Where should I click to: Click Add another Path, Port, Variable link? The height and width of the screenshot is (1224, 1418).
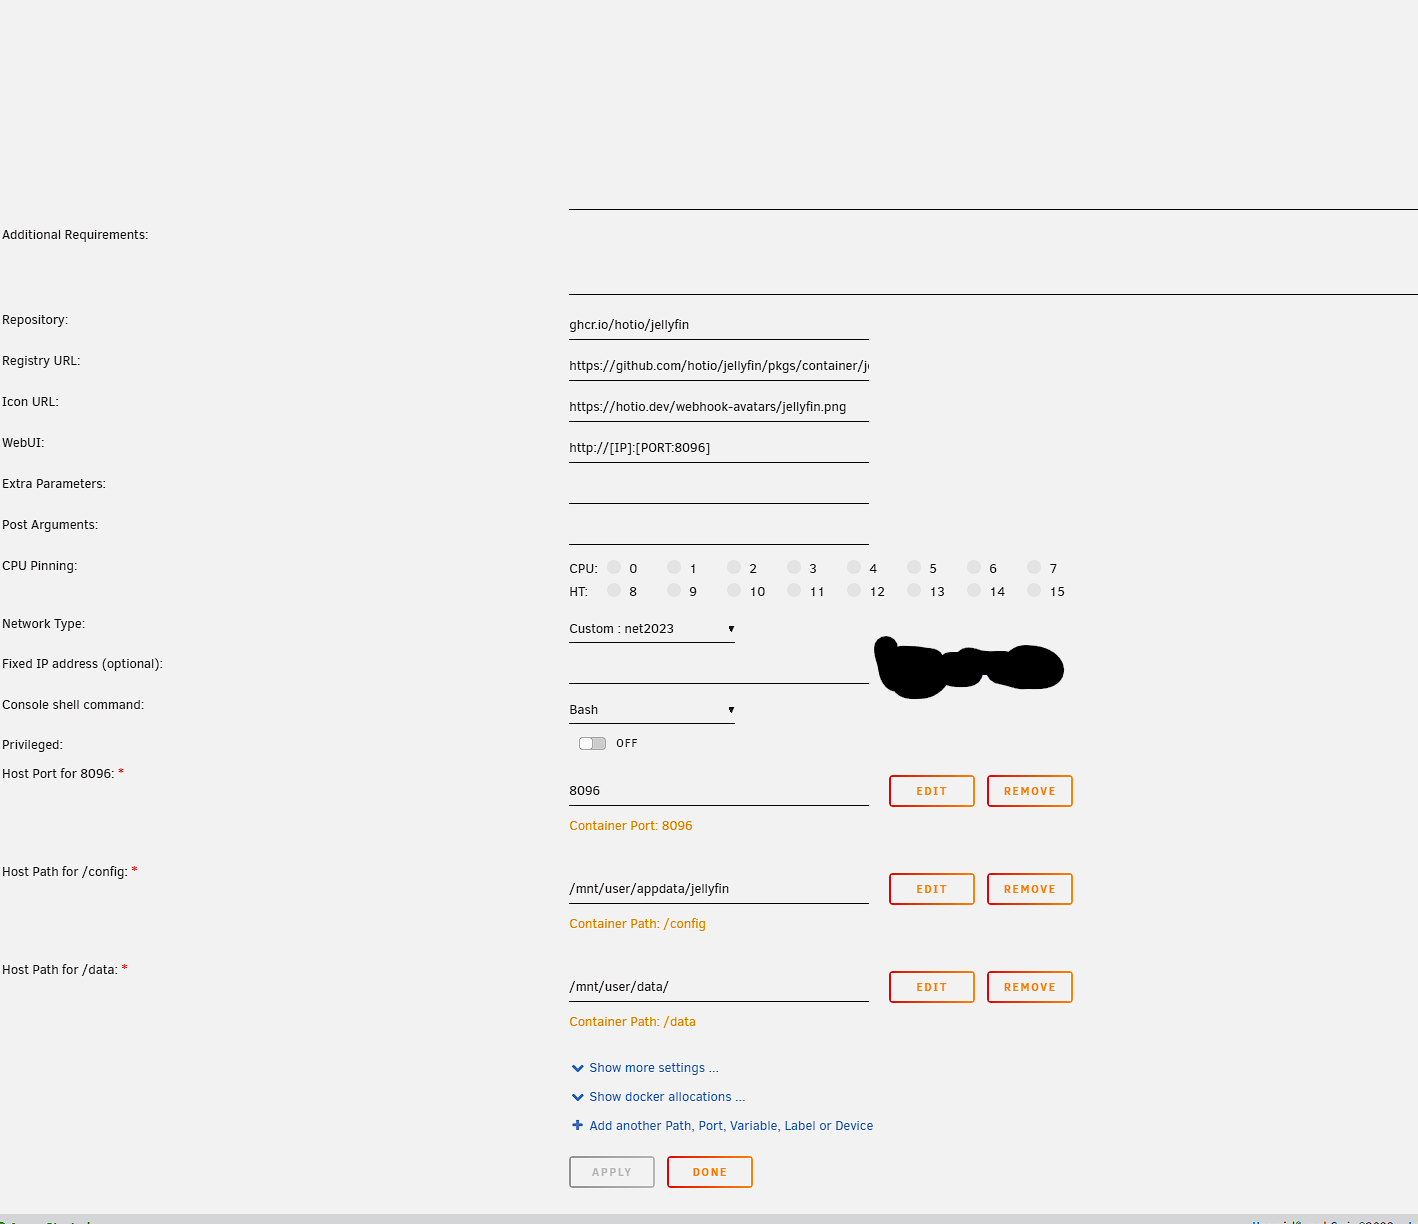pyautogui.click(x=730, y=1126)
